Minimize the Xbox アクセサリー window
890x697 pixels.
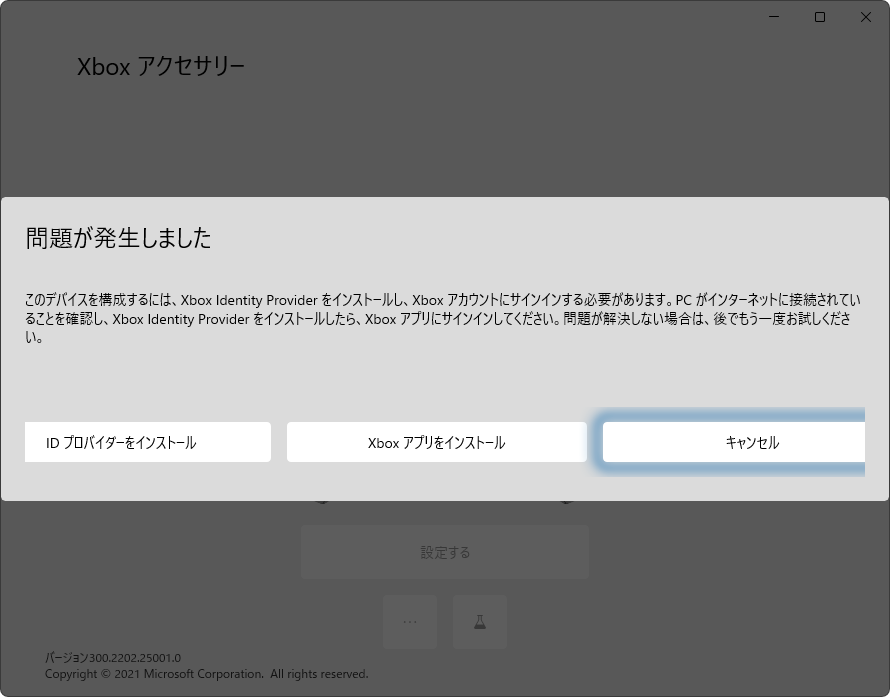pyautogui.click(x=773, y=17)
